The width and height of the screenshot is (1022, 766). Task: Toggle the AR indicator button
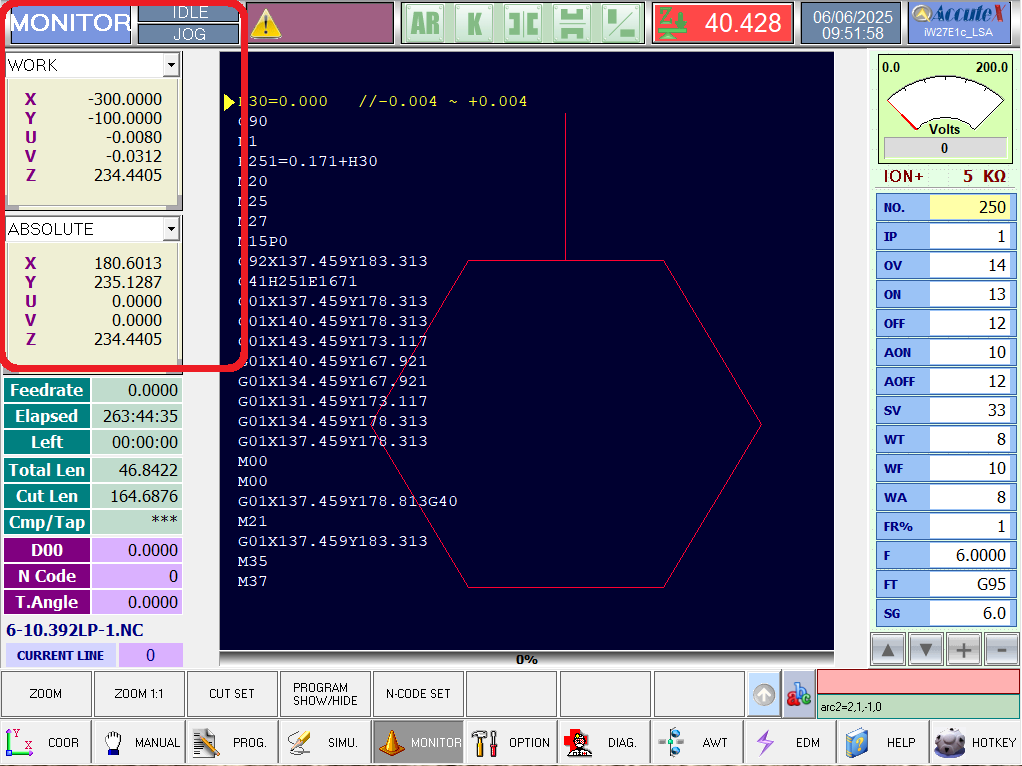click(426, 23)
